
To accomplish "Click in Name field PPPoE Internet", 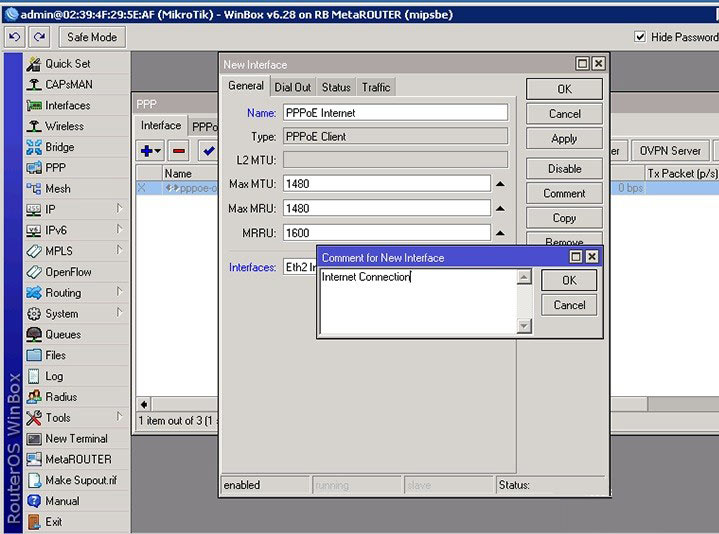I will [x=395, y=113].
